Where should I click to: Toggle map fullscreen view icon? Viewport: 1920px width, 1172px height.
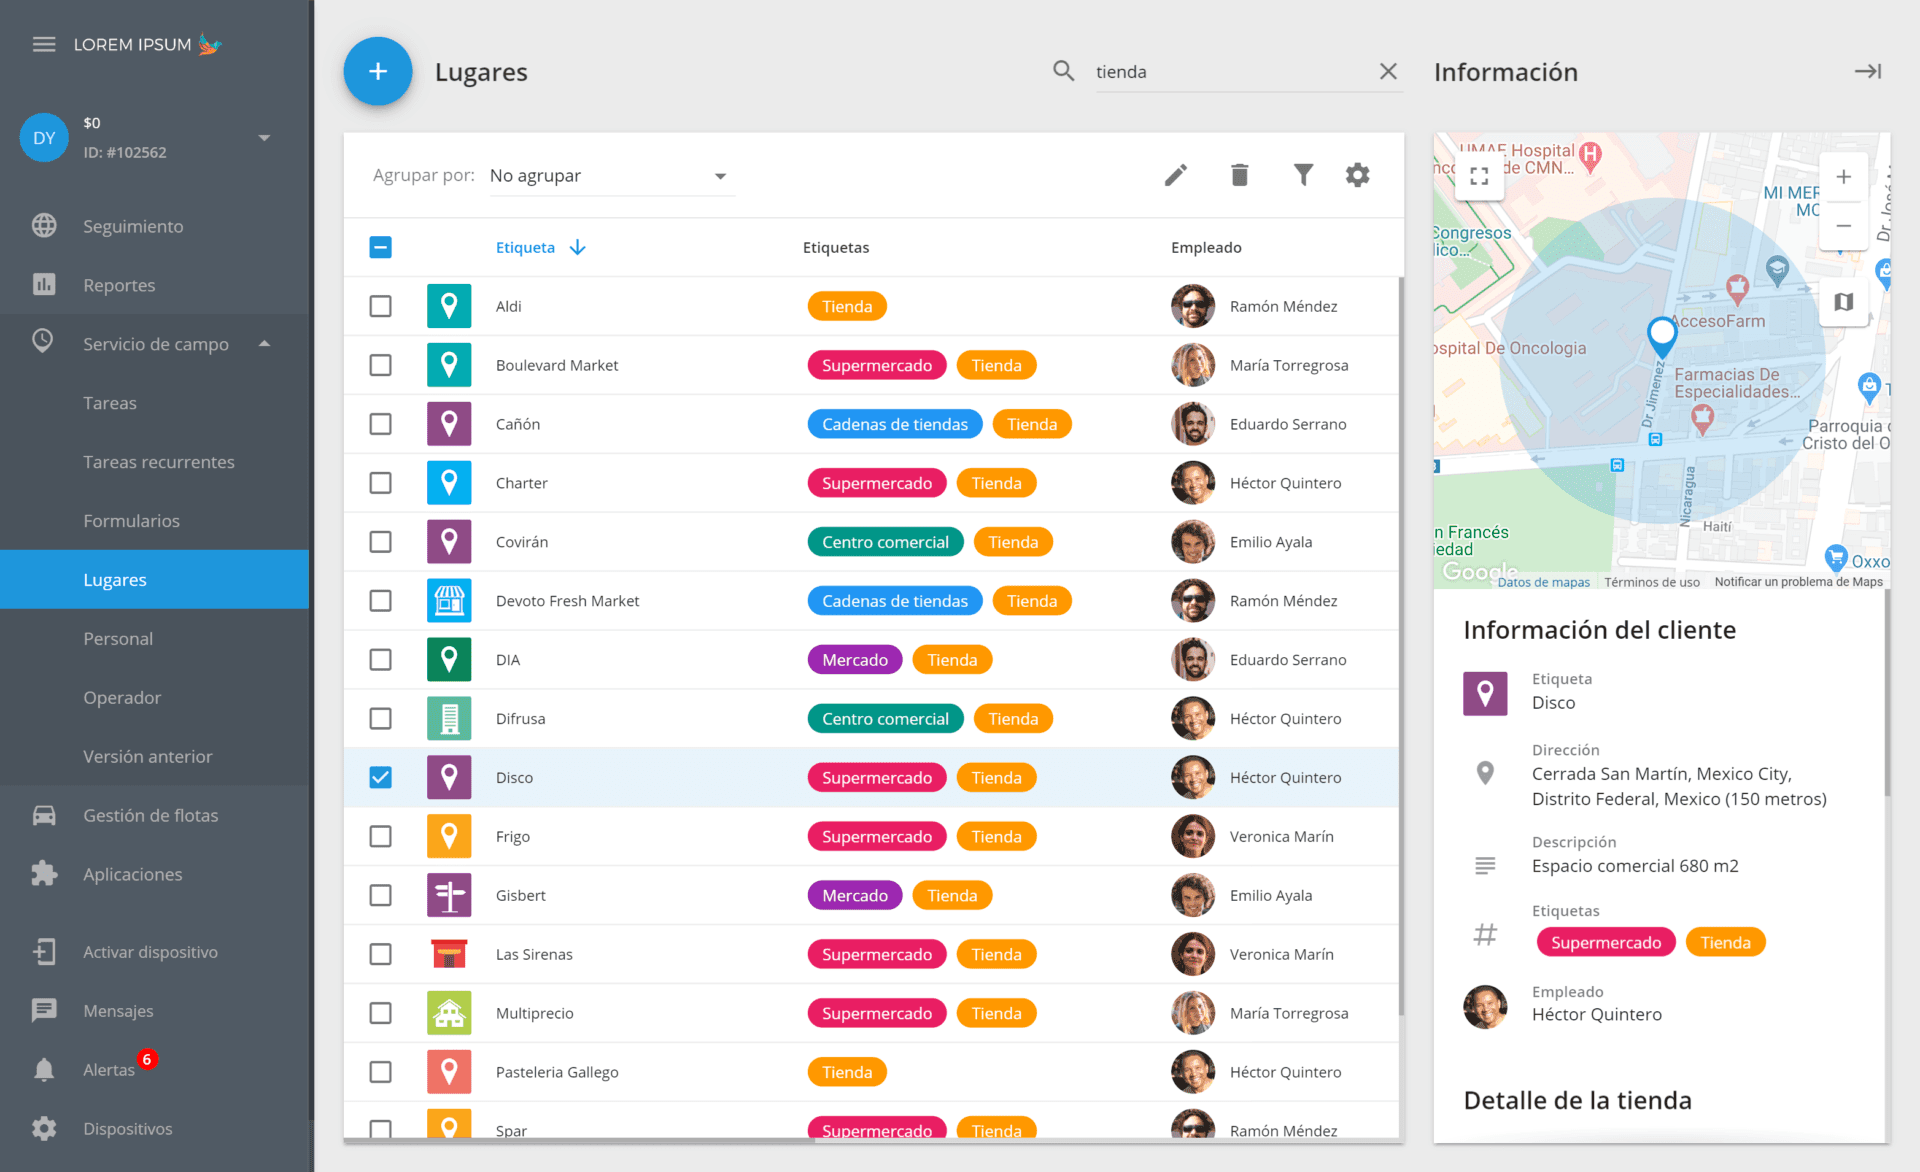click(x=1480, y=176)
